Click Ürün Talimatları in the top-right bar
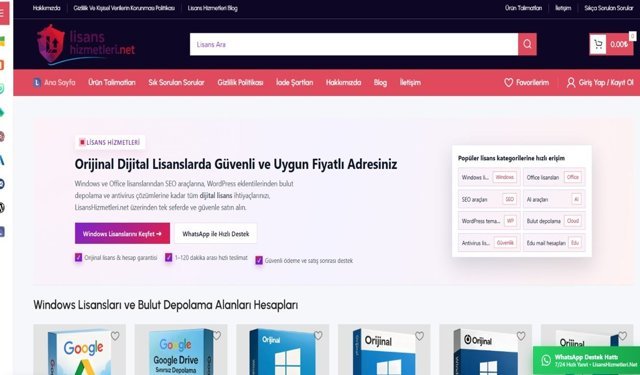 (x=523, y=8)
